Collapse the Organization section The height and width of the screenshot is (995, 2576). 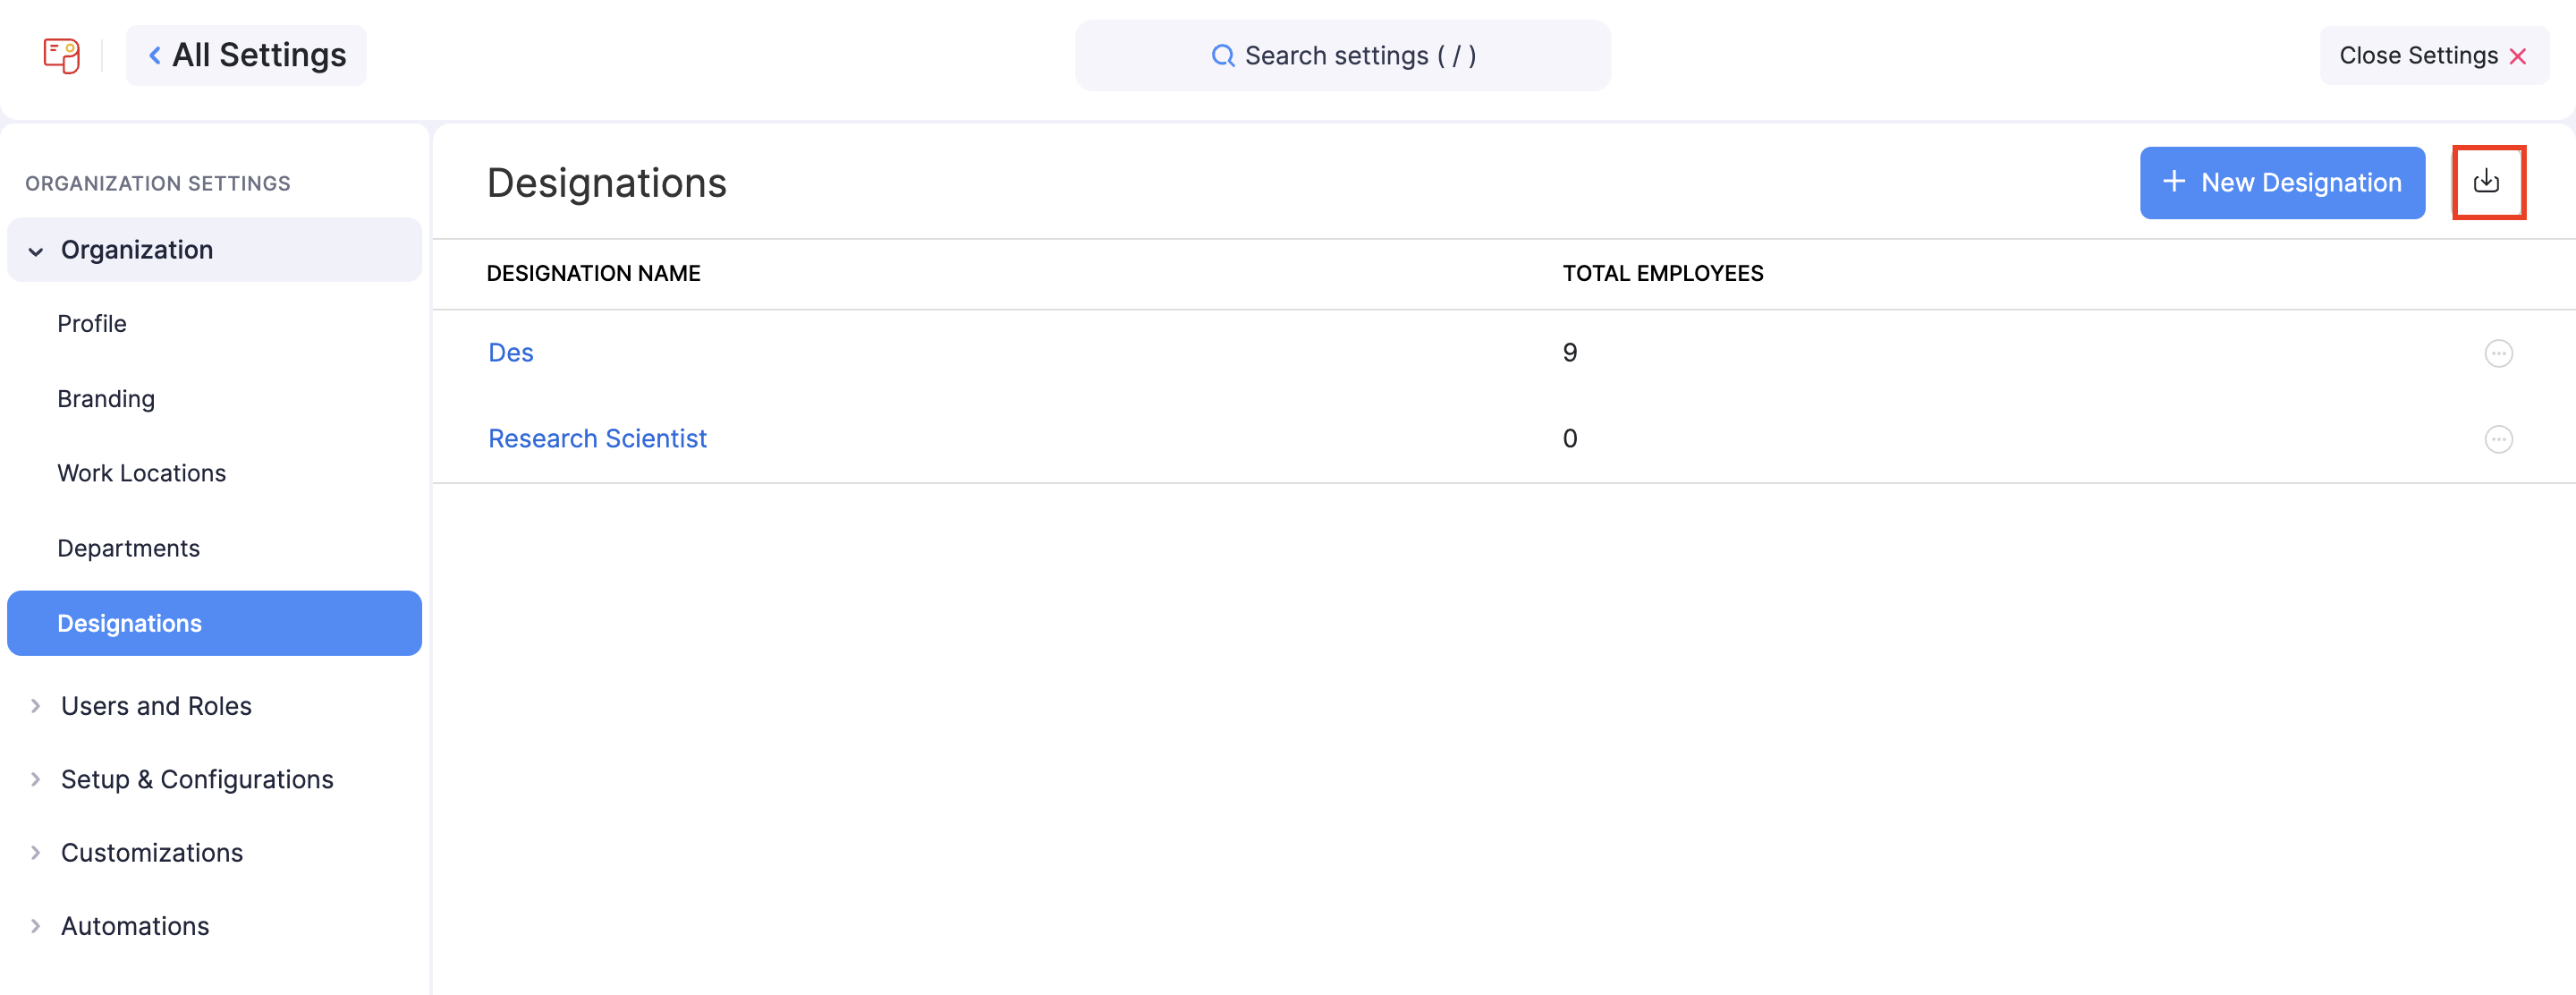coord(36,250)
